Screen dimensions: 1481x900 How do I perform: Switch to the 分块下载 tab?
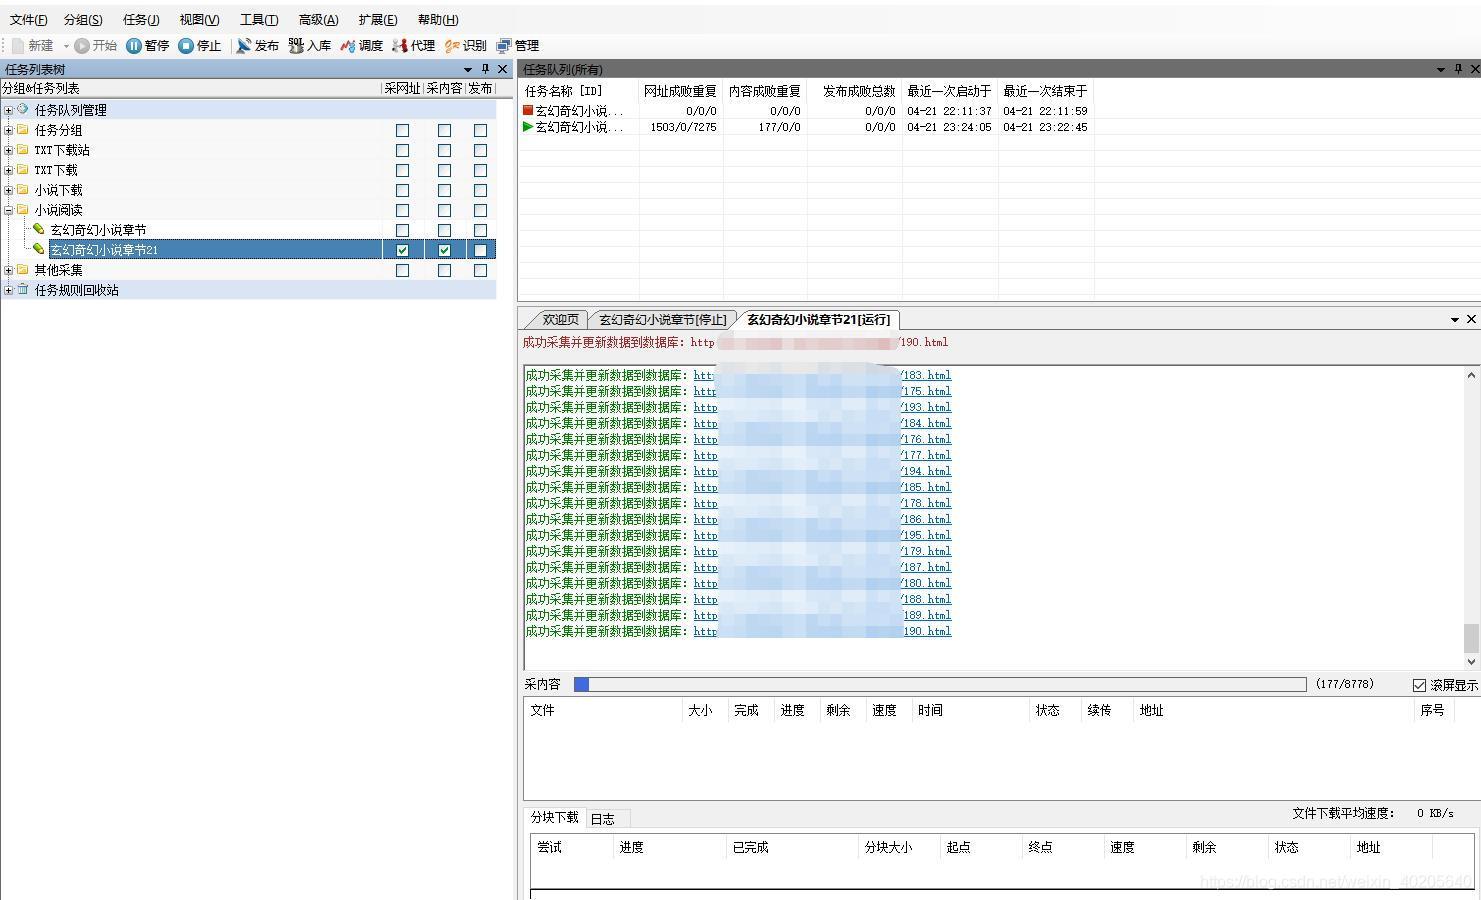[x=555, y=818]
